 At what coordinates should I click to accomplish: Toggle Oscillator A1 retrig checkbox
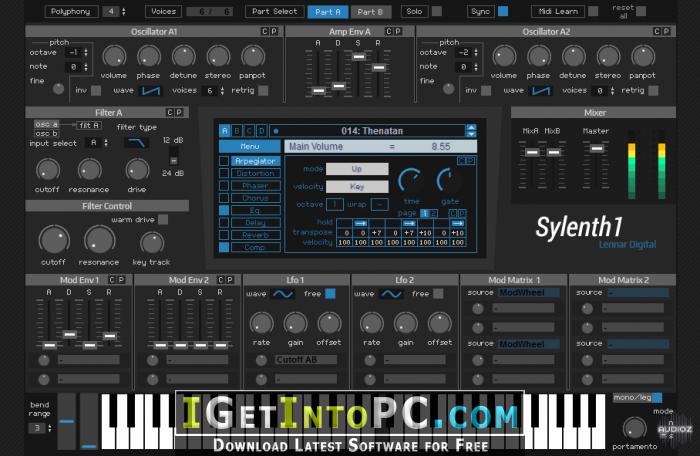click(263, 91)
